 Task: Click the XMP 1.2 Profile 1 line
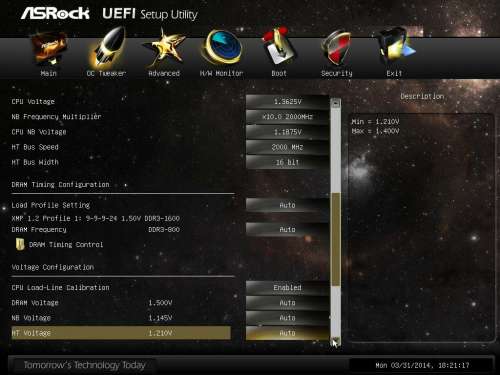click(x=96, y=219)
